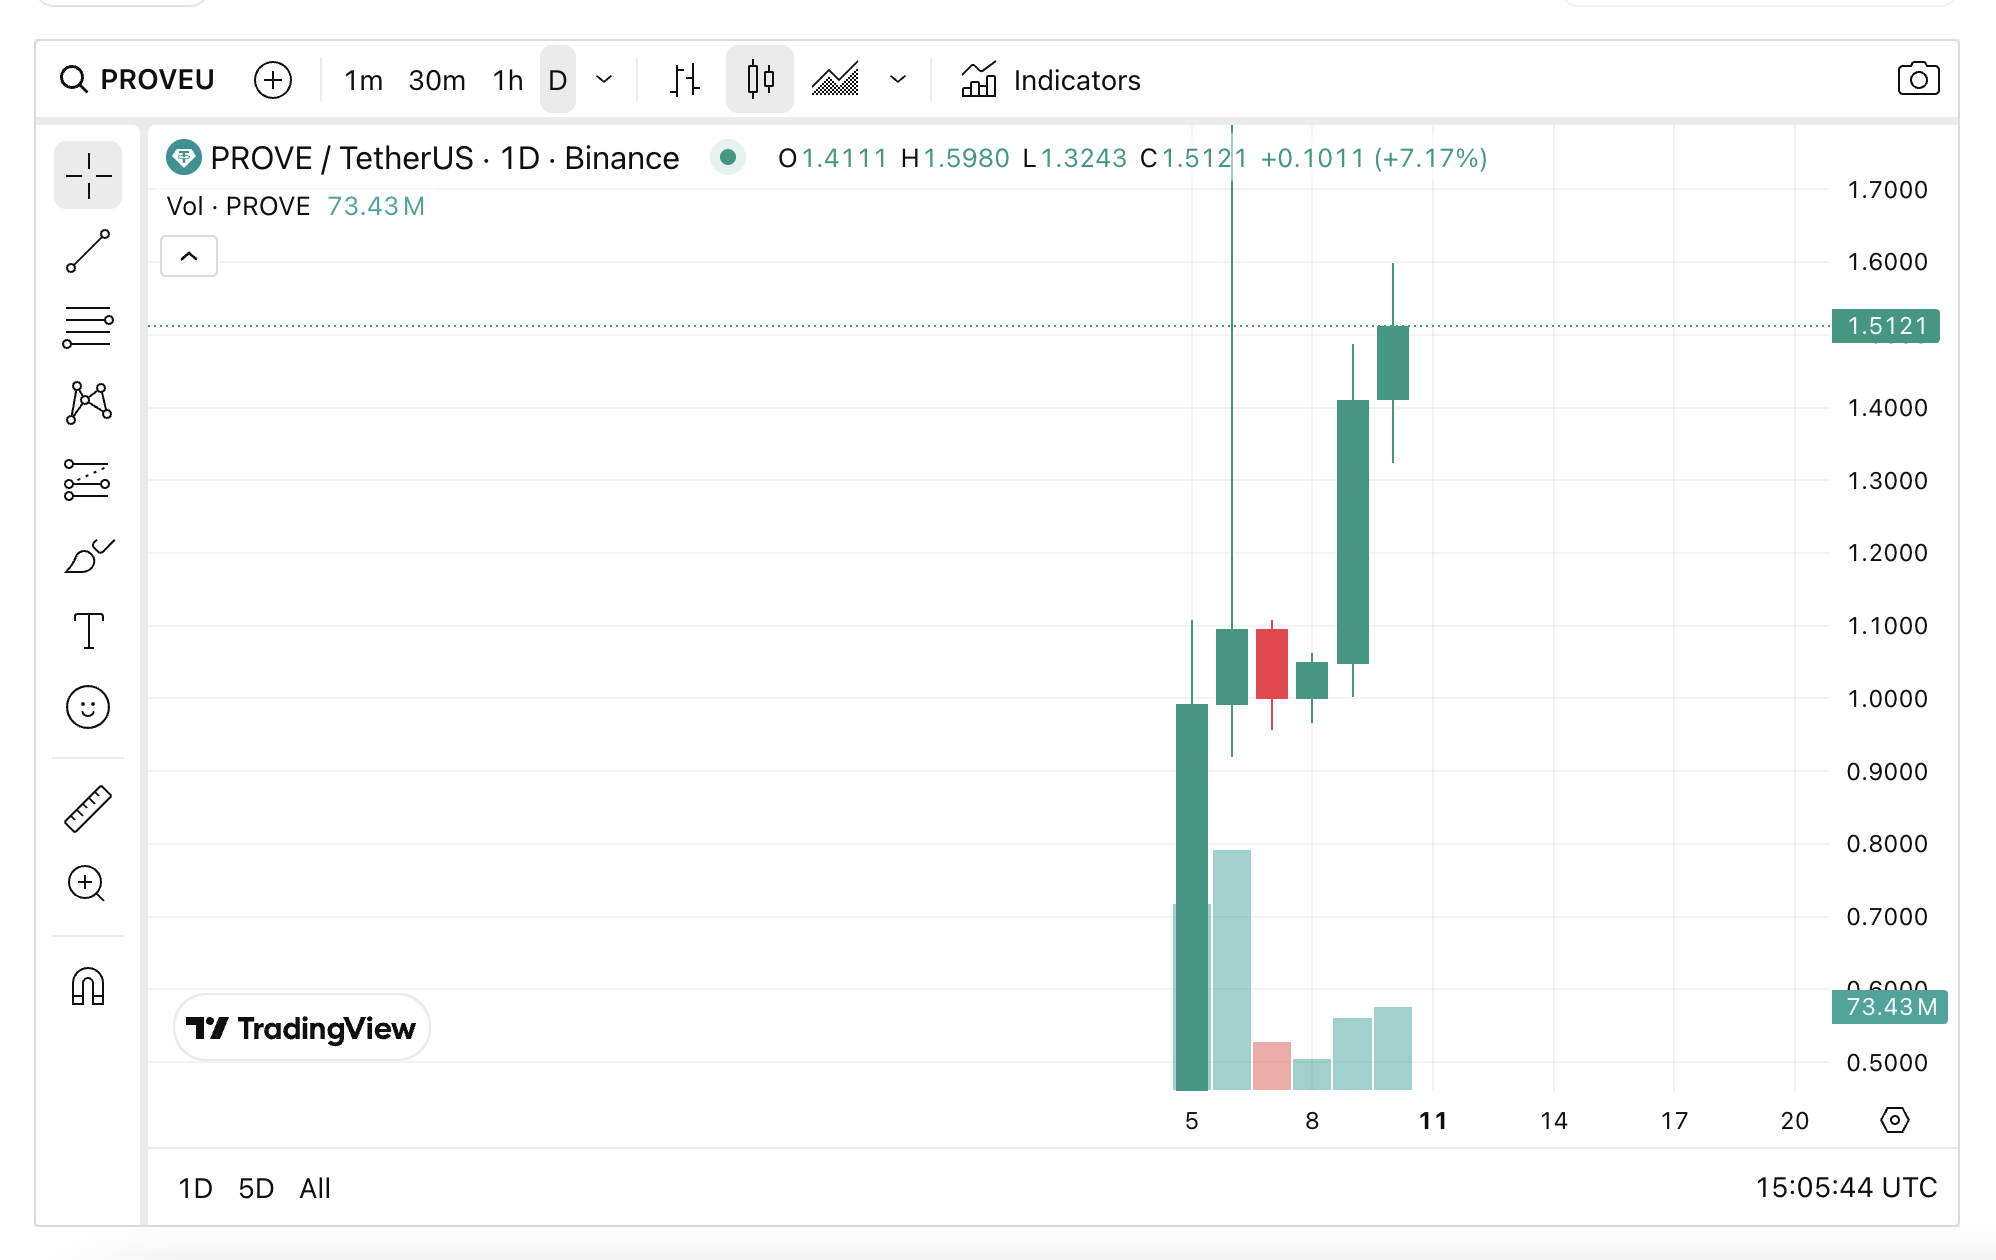Screen dimensions: 1996x1260
Task: Select the Brush drawing tool
Action: pyautogui.click(x=88, y=556)
